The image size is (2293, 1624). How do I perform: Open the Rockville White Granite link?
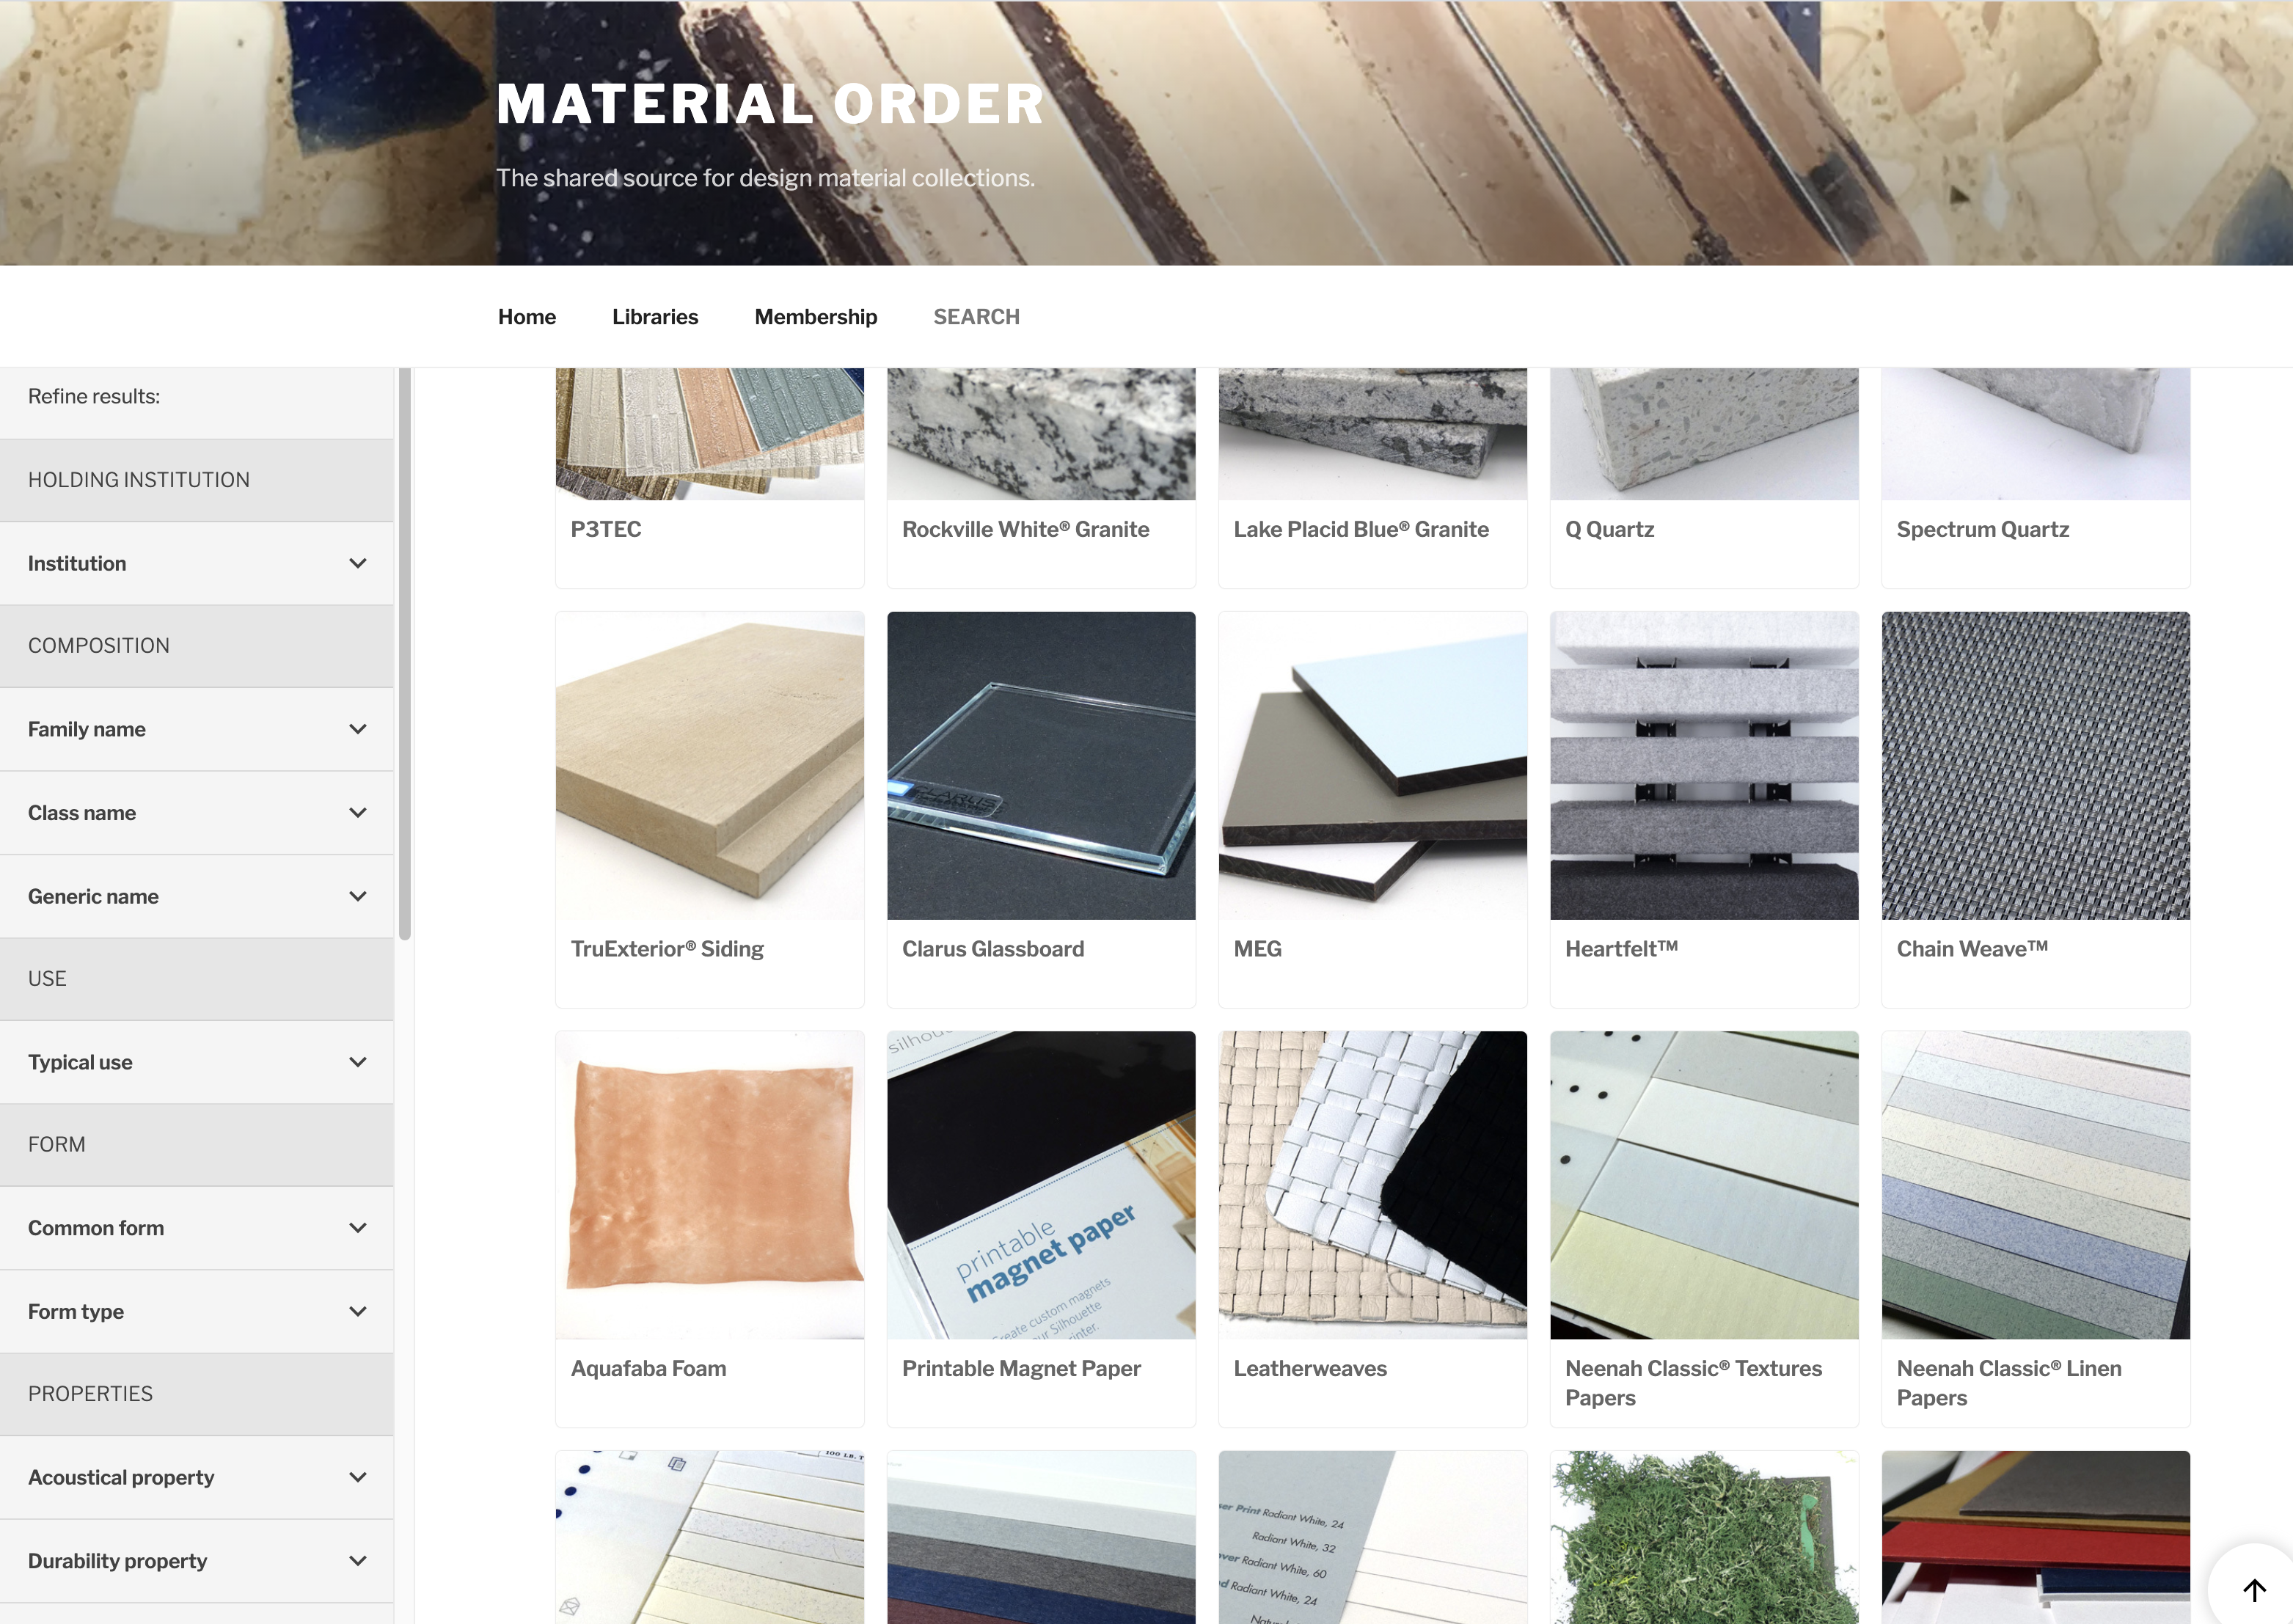[1025, 529]
